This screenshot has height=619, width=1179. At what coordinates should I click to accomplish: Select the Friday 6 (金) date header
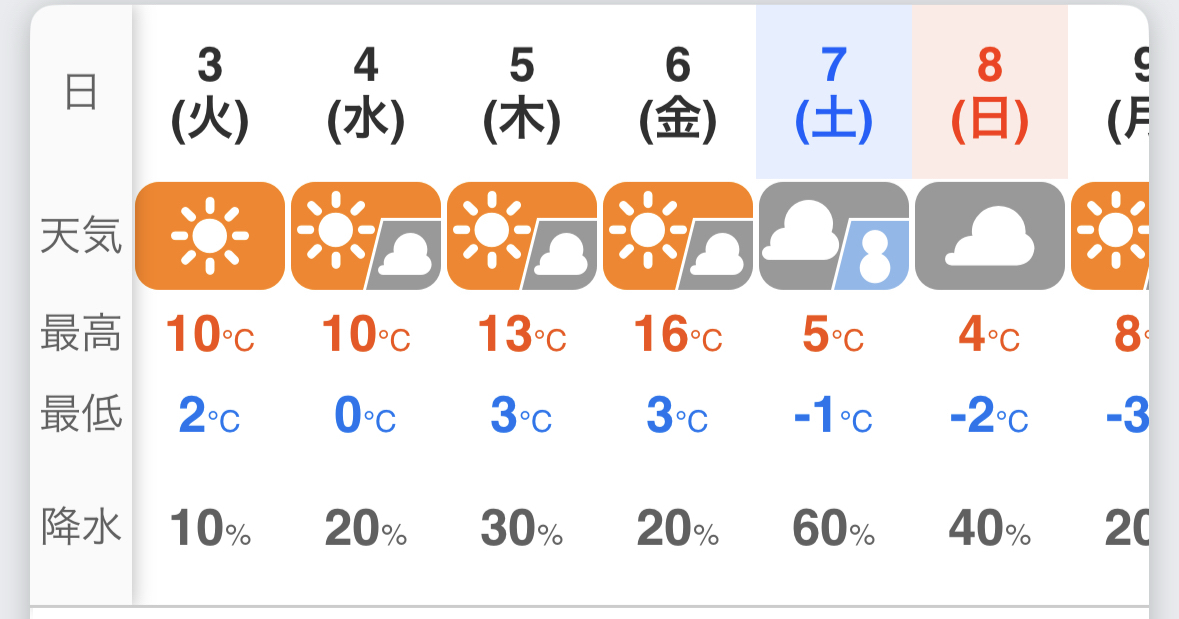point(678,94)
